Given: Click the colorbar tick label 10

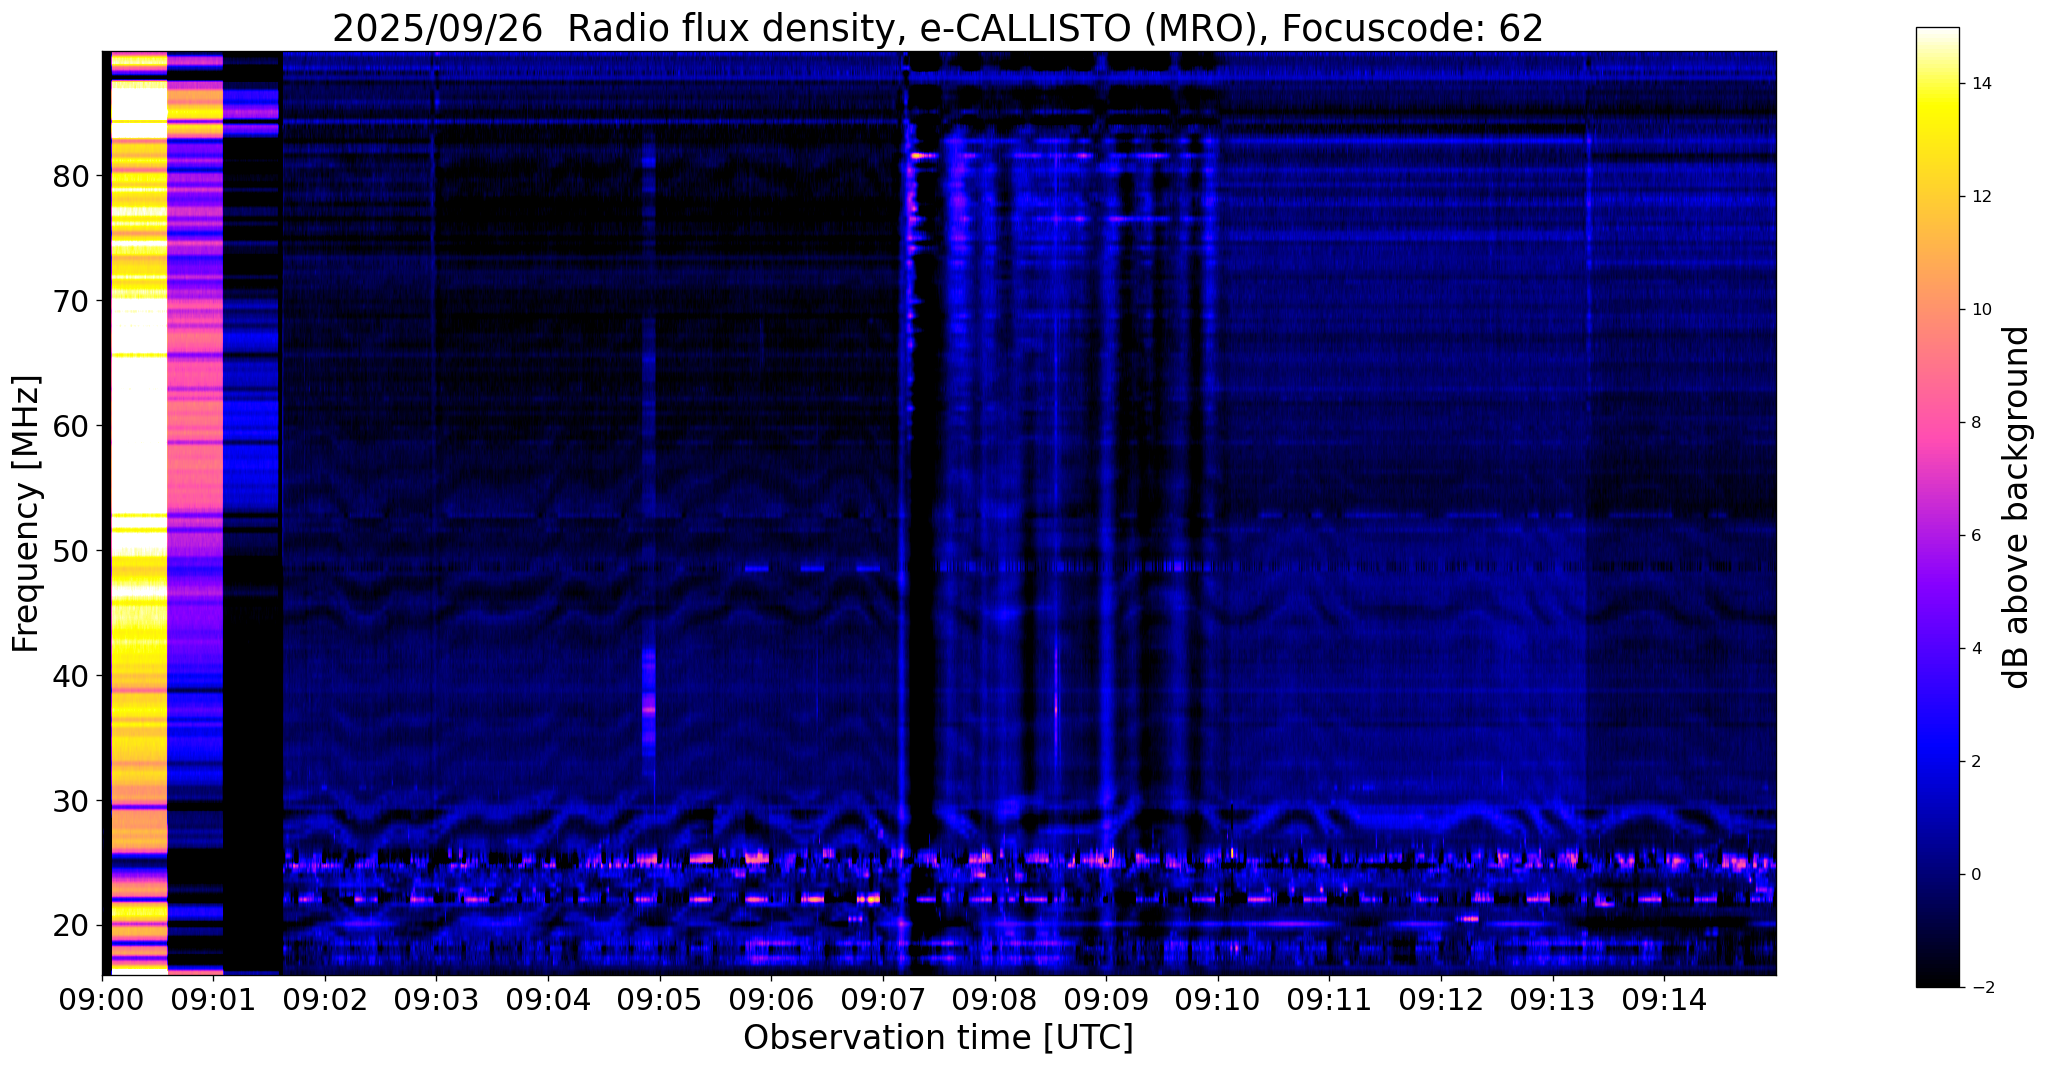Looking at the screenshot, I should click(1980, 310).
